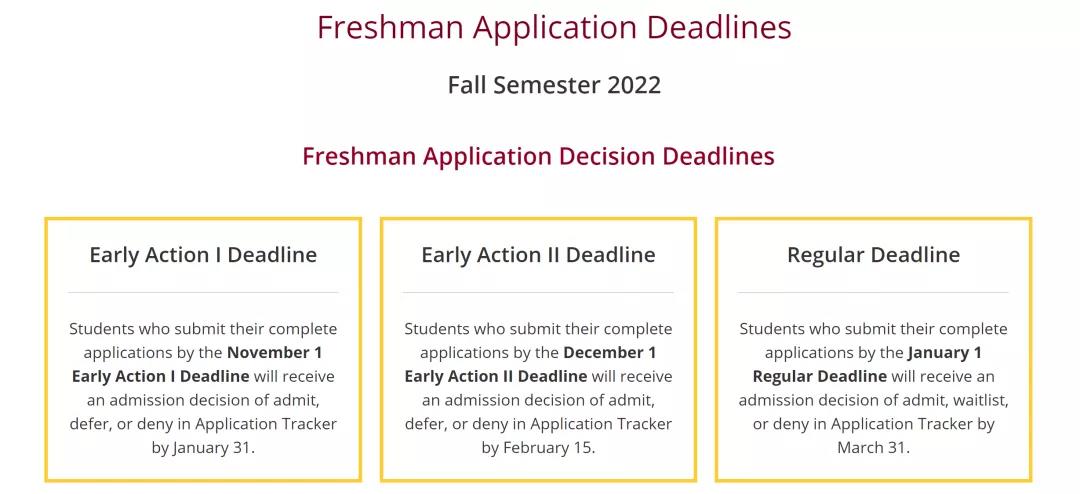Screen dimensions: 1080x494
Task: Click the Fall Semester 2022 subtitle
Action: 554,85
